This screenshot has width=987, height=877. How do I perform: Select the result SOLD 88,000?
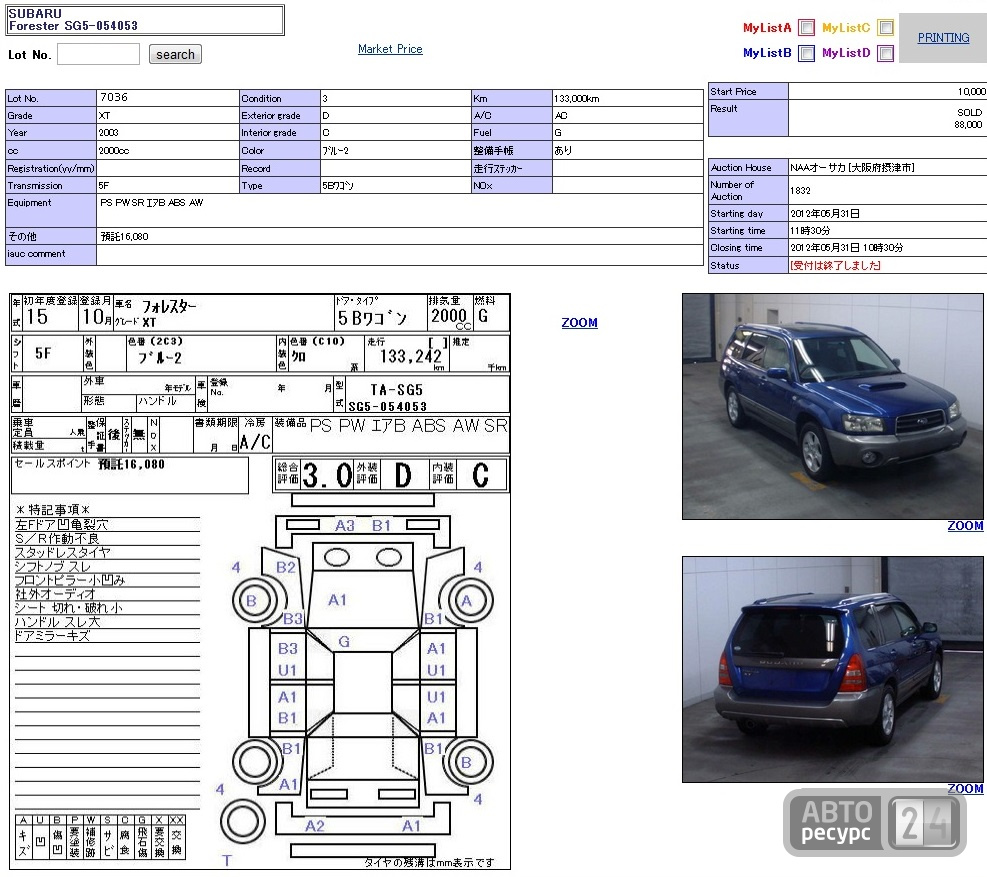(969, 118)
